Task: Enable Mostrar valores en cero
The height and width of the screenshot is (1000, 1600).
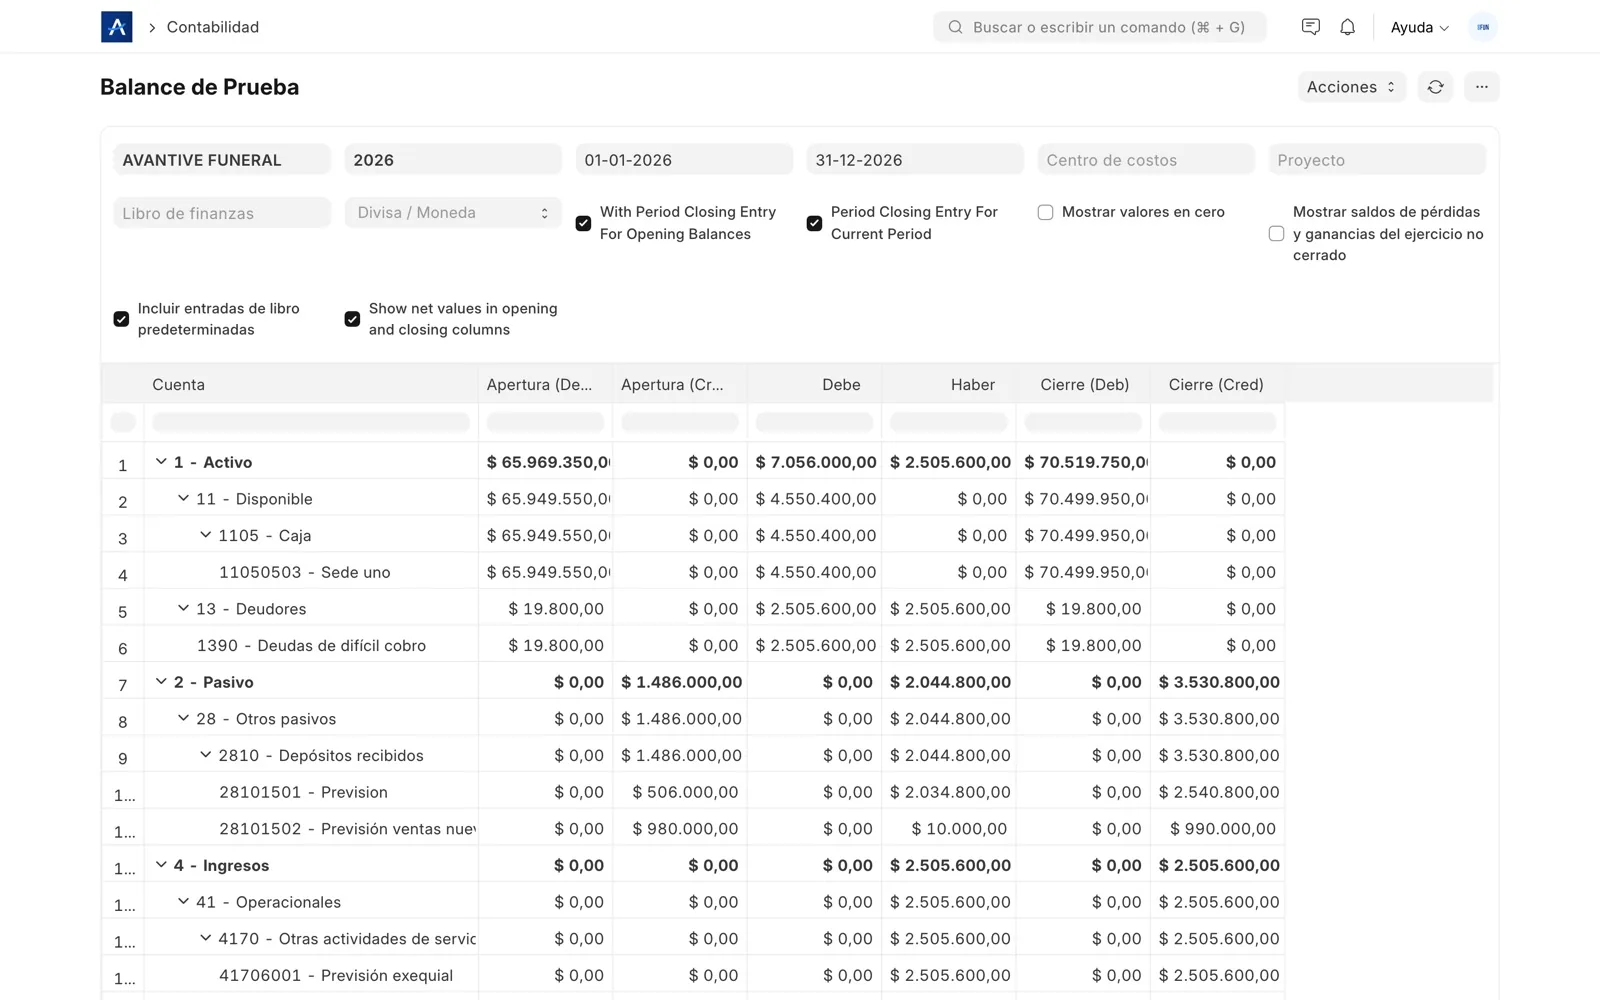Action: click(1045, 212)
